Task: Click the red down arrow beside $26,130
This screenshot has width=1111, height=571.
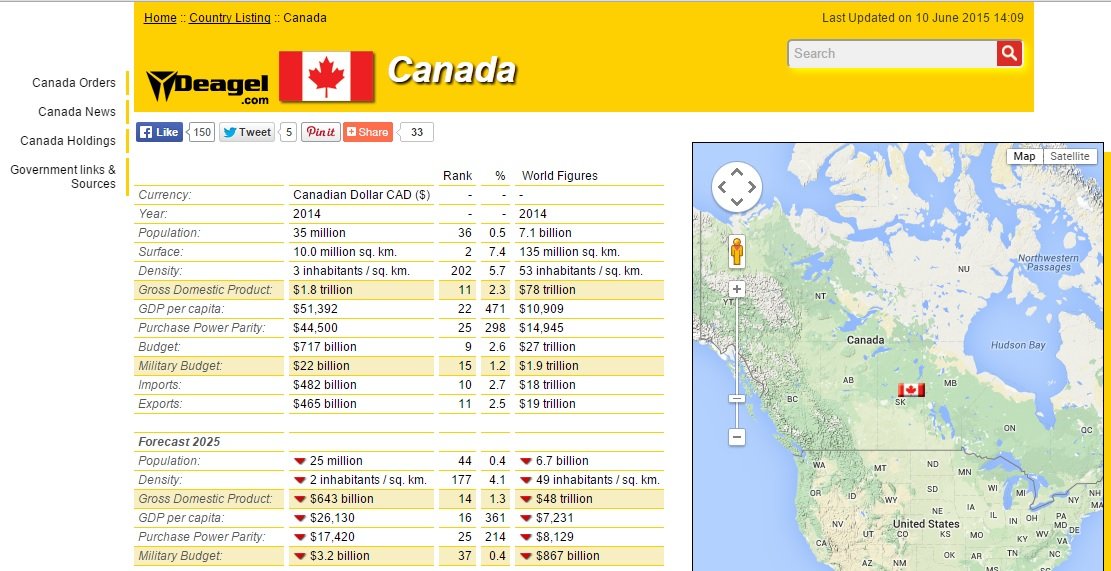Action: coord(299,519)
